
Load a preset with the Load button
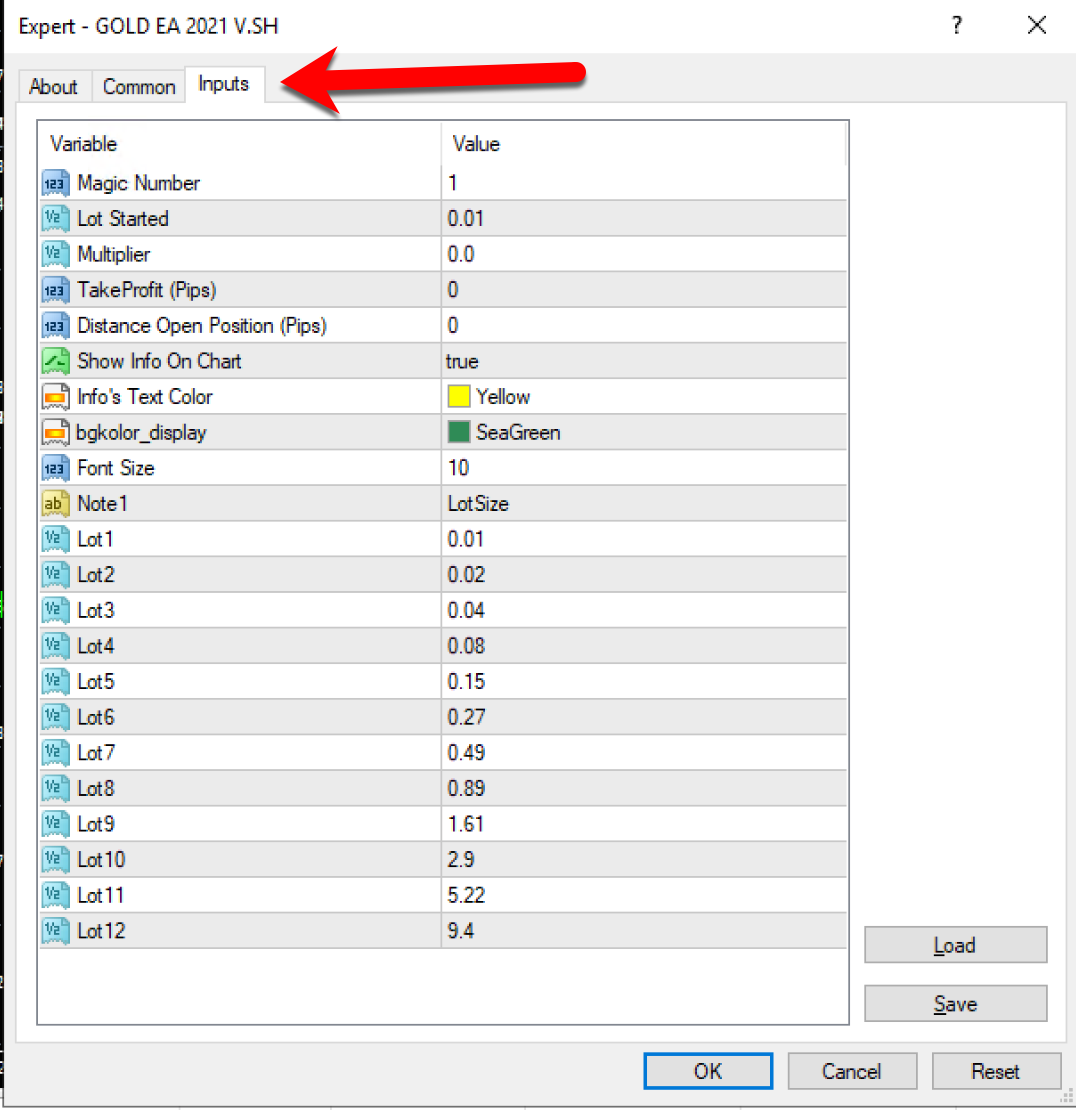coord(955,945)
